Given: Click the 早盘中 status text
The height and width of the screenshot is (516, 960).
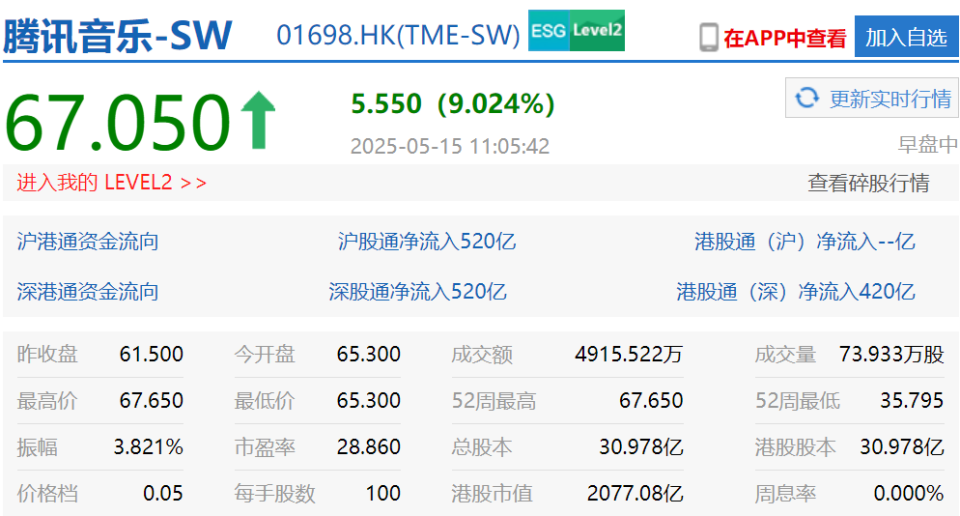Looking at the screenshot, I should 928,145.
